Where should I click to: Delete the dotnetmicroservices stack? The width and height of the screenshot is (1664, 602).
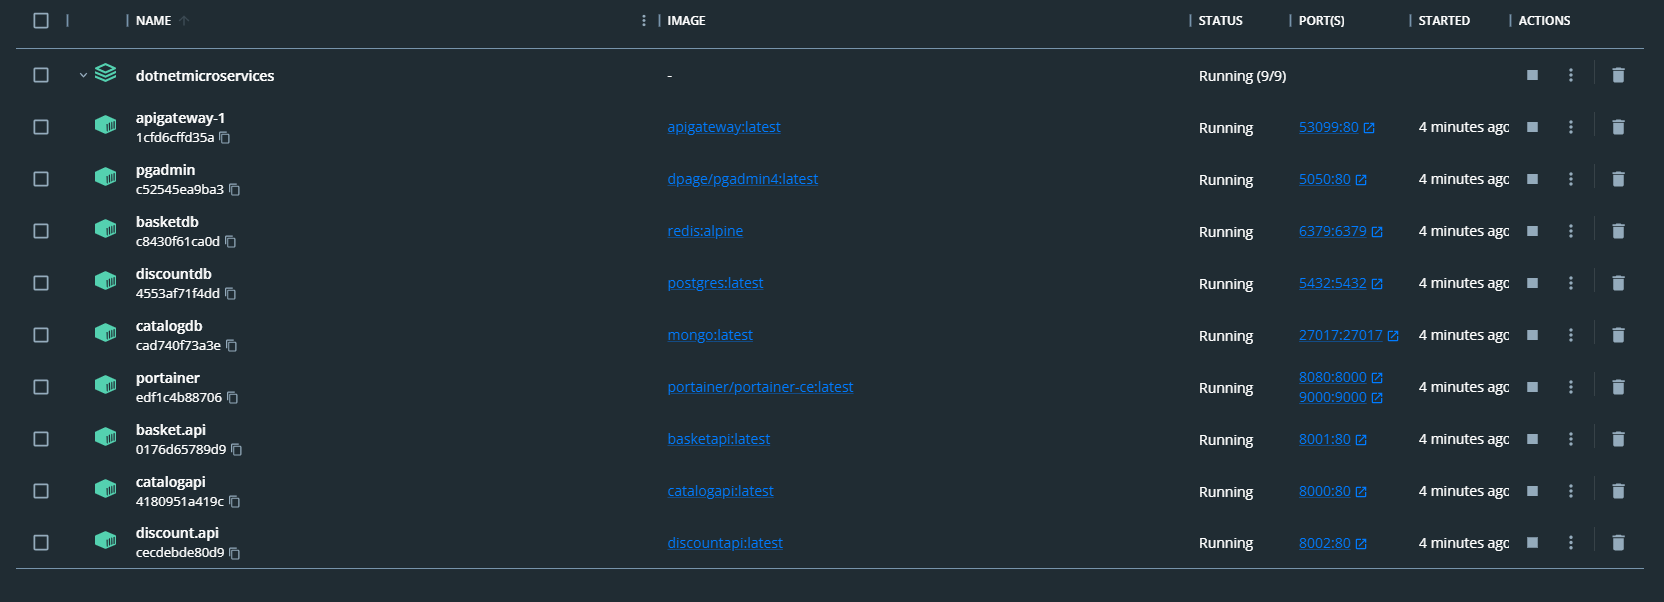click(x=1618, y=75)
